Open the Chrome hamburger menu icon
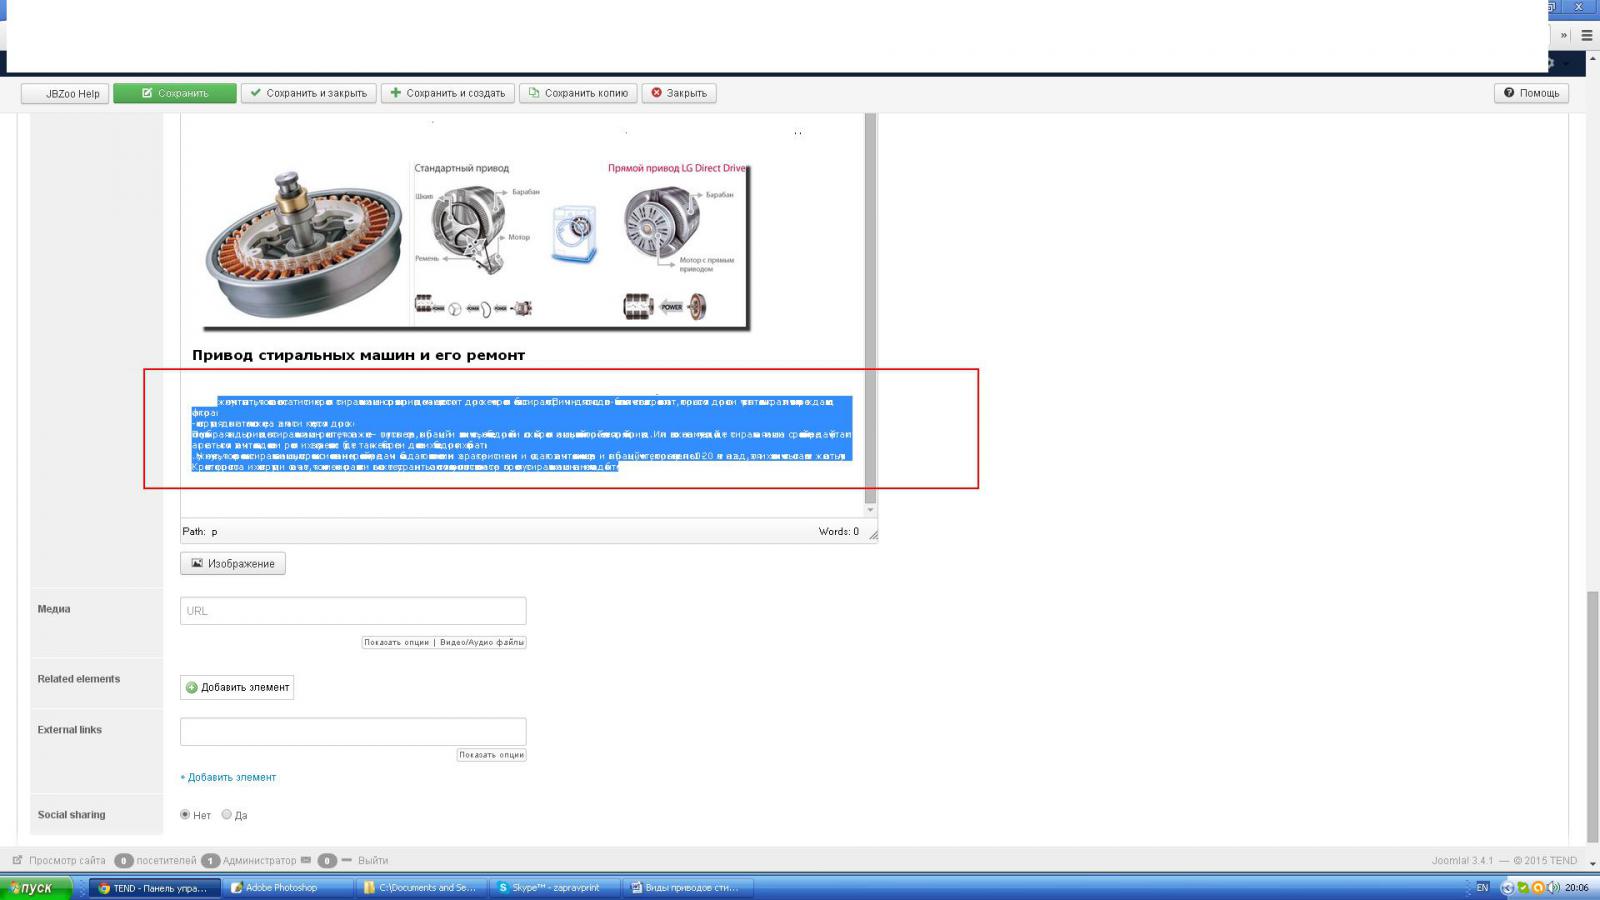 1586,35
